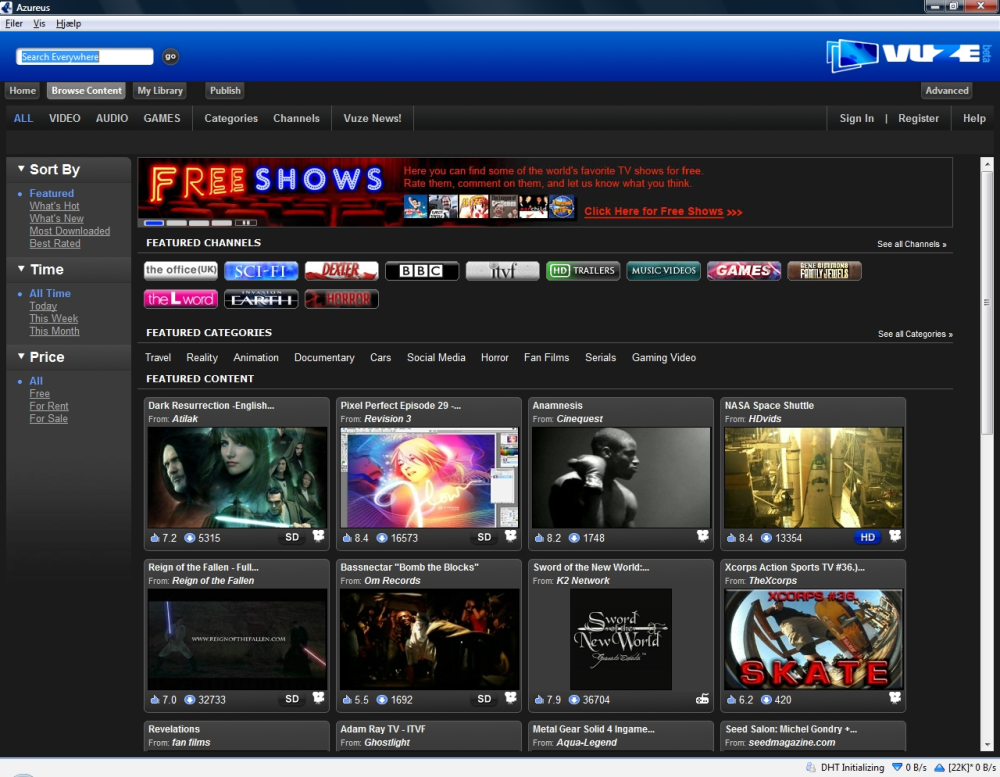Click the HD Trailers channel icon
The image size is (1000, 777).
[x=582, y=271]
